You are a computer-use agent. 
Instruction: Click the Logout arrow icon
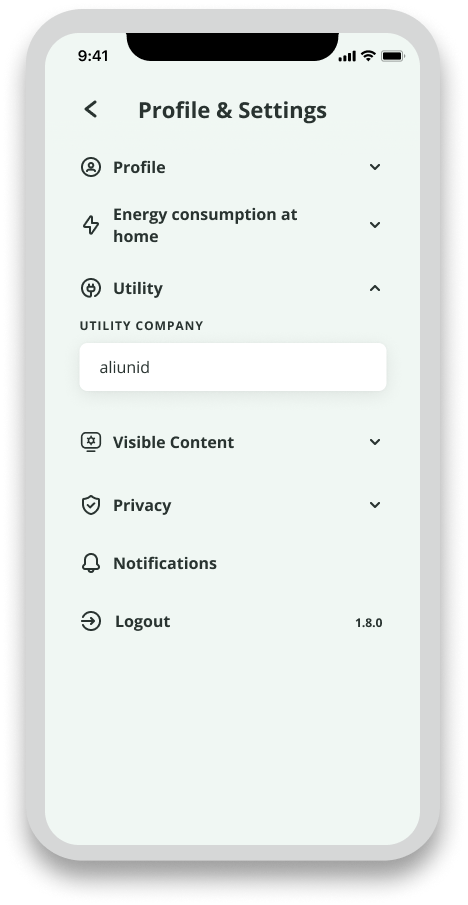[x=91, y=622]
